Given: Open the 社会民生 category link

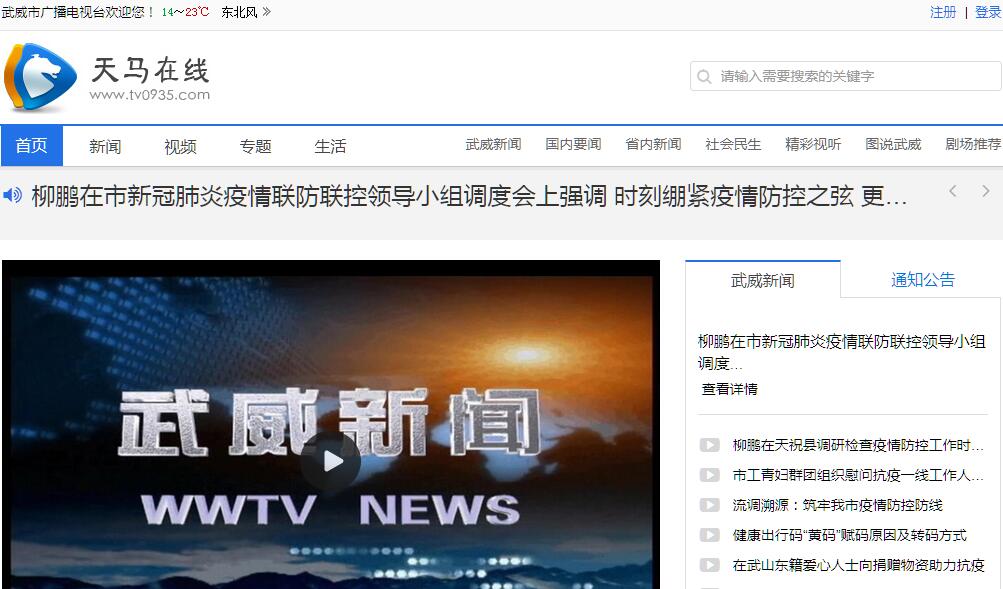Looking at the screenshot, I should (x=733, y=144).
